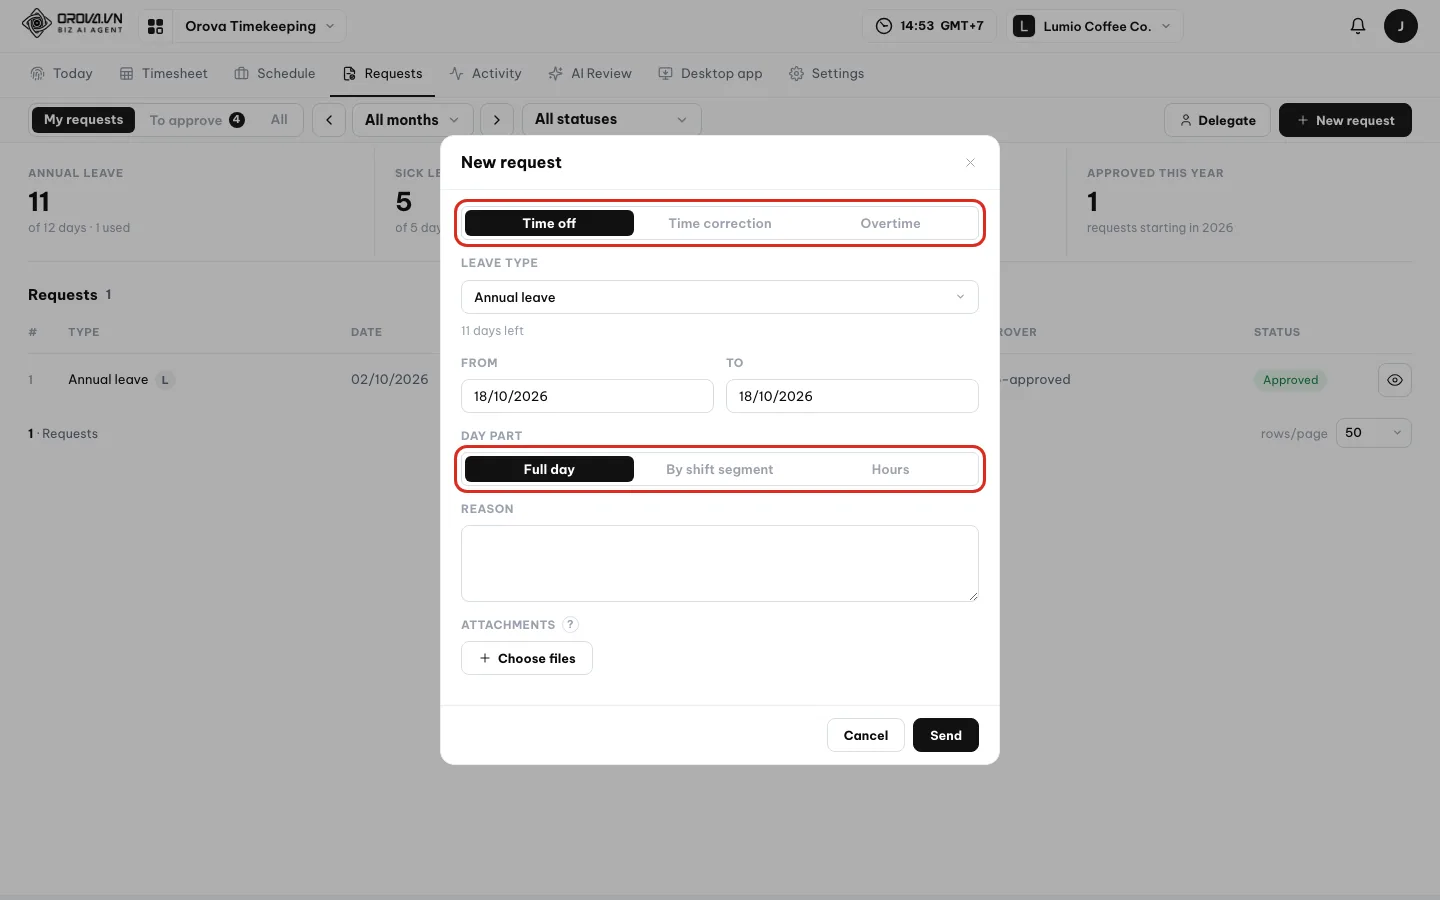Select Full day day part

[x=549, y=469]
